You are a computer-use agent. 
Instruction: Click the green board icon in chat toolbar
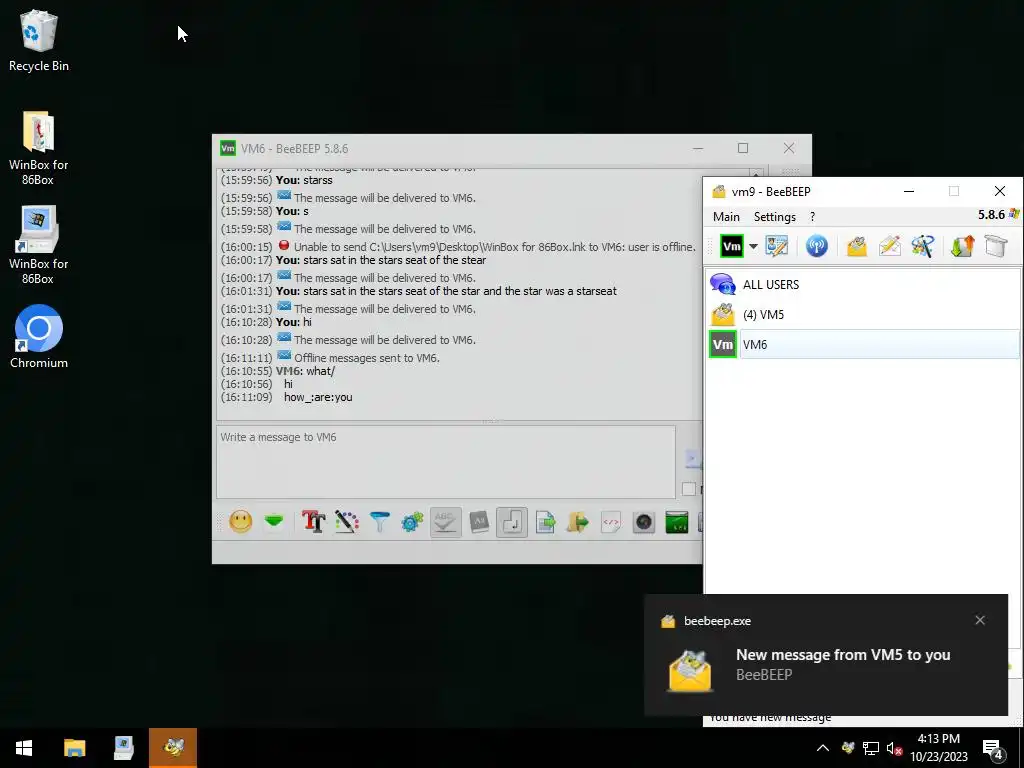coord(677,521)
